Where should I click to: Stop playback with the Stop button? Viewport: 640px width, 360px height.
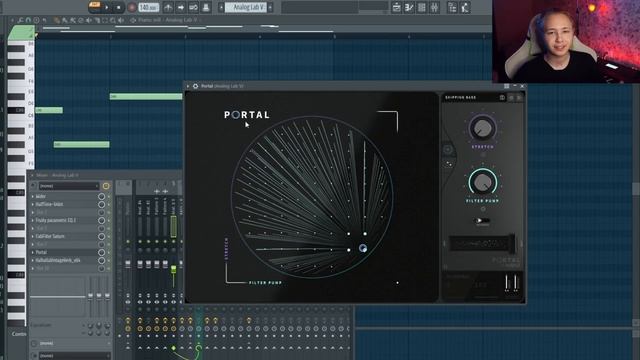(x=118, y=7)
